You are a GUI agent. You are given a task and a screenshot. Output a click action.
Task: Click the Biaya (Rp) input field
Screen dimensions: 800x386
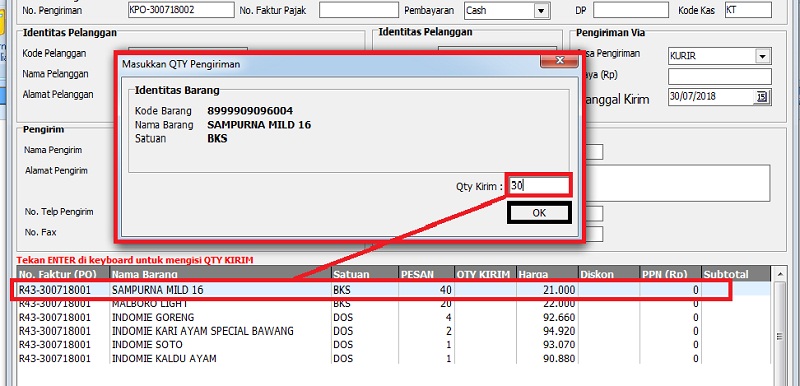720,76
